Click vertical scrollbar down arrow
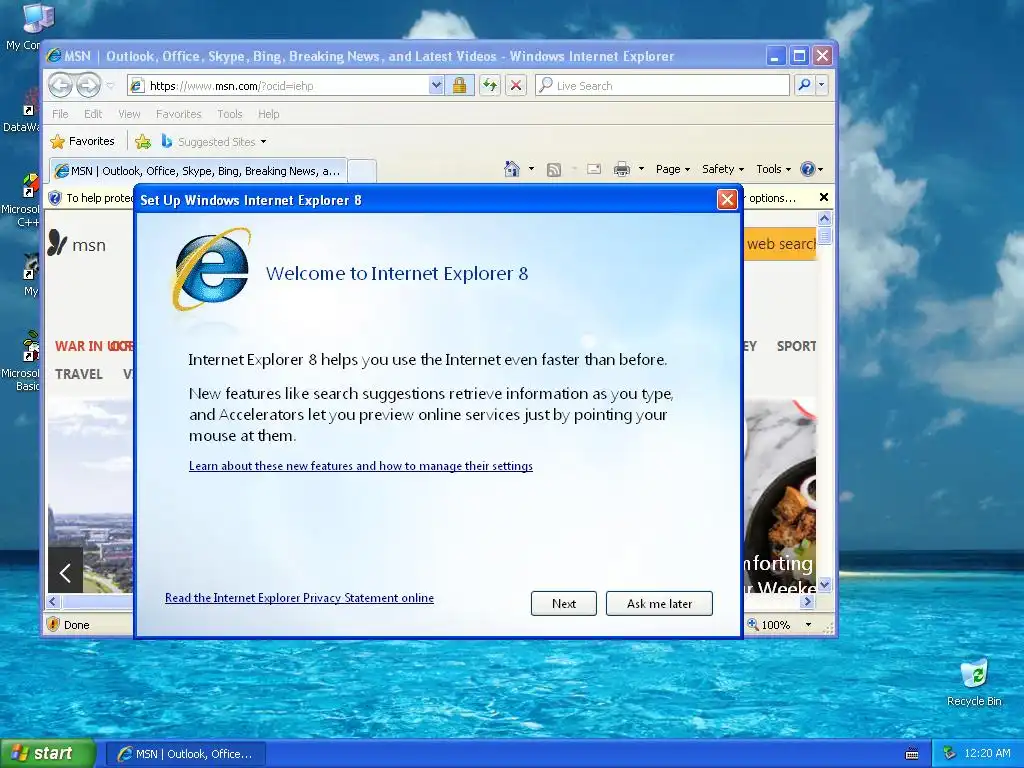1024x768 pixels. (824, 584)
